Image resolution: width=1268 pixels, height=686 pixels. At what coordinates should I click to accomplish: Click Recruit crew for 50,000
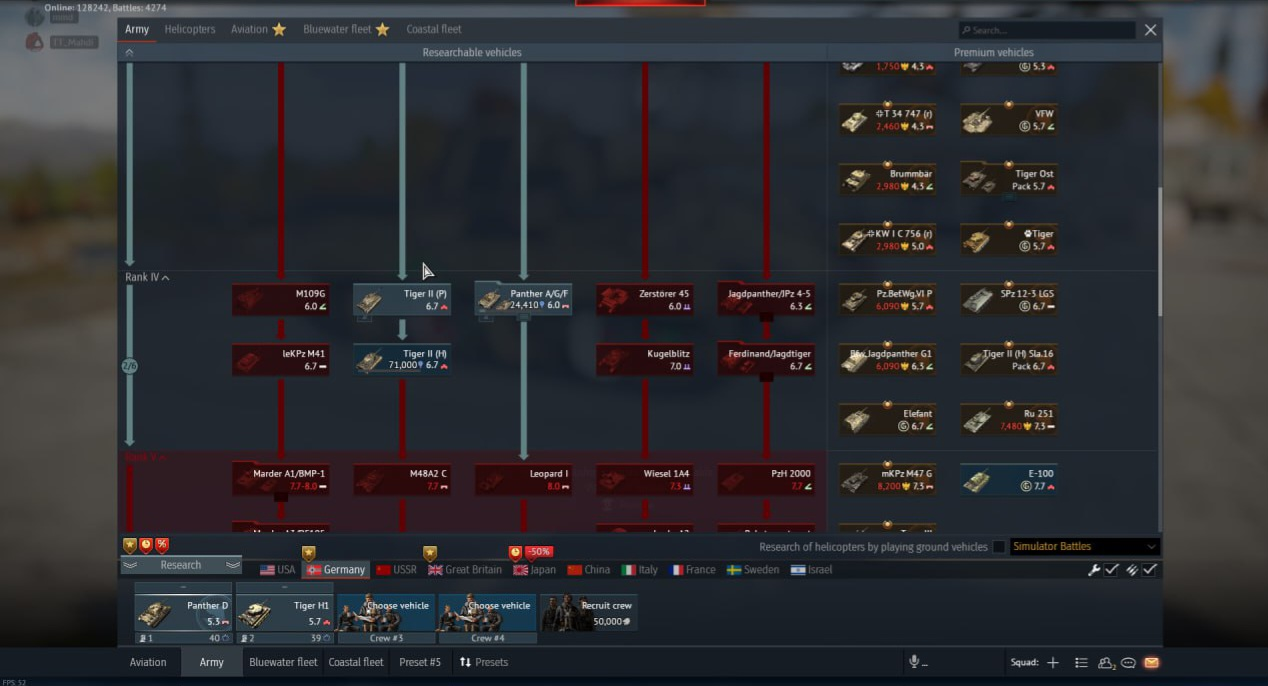(x=588, y=612)
